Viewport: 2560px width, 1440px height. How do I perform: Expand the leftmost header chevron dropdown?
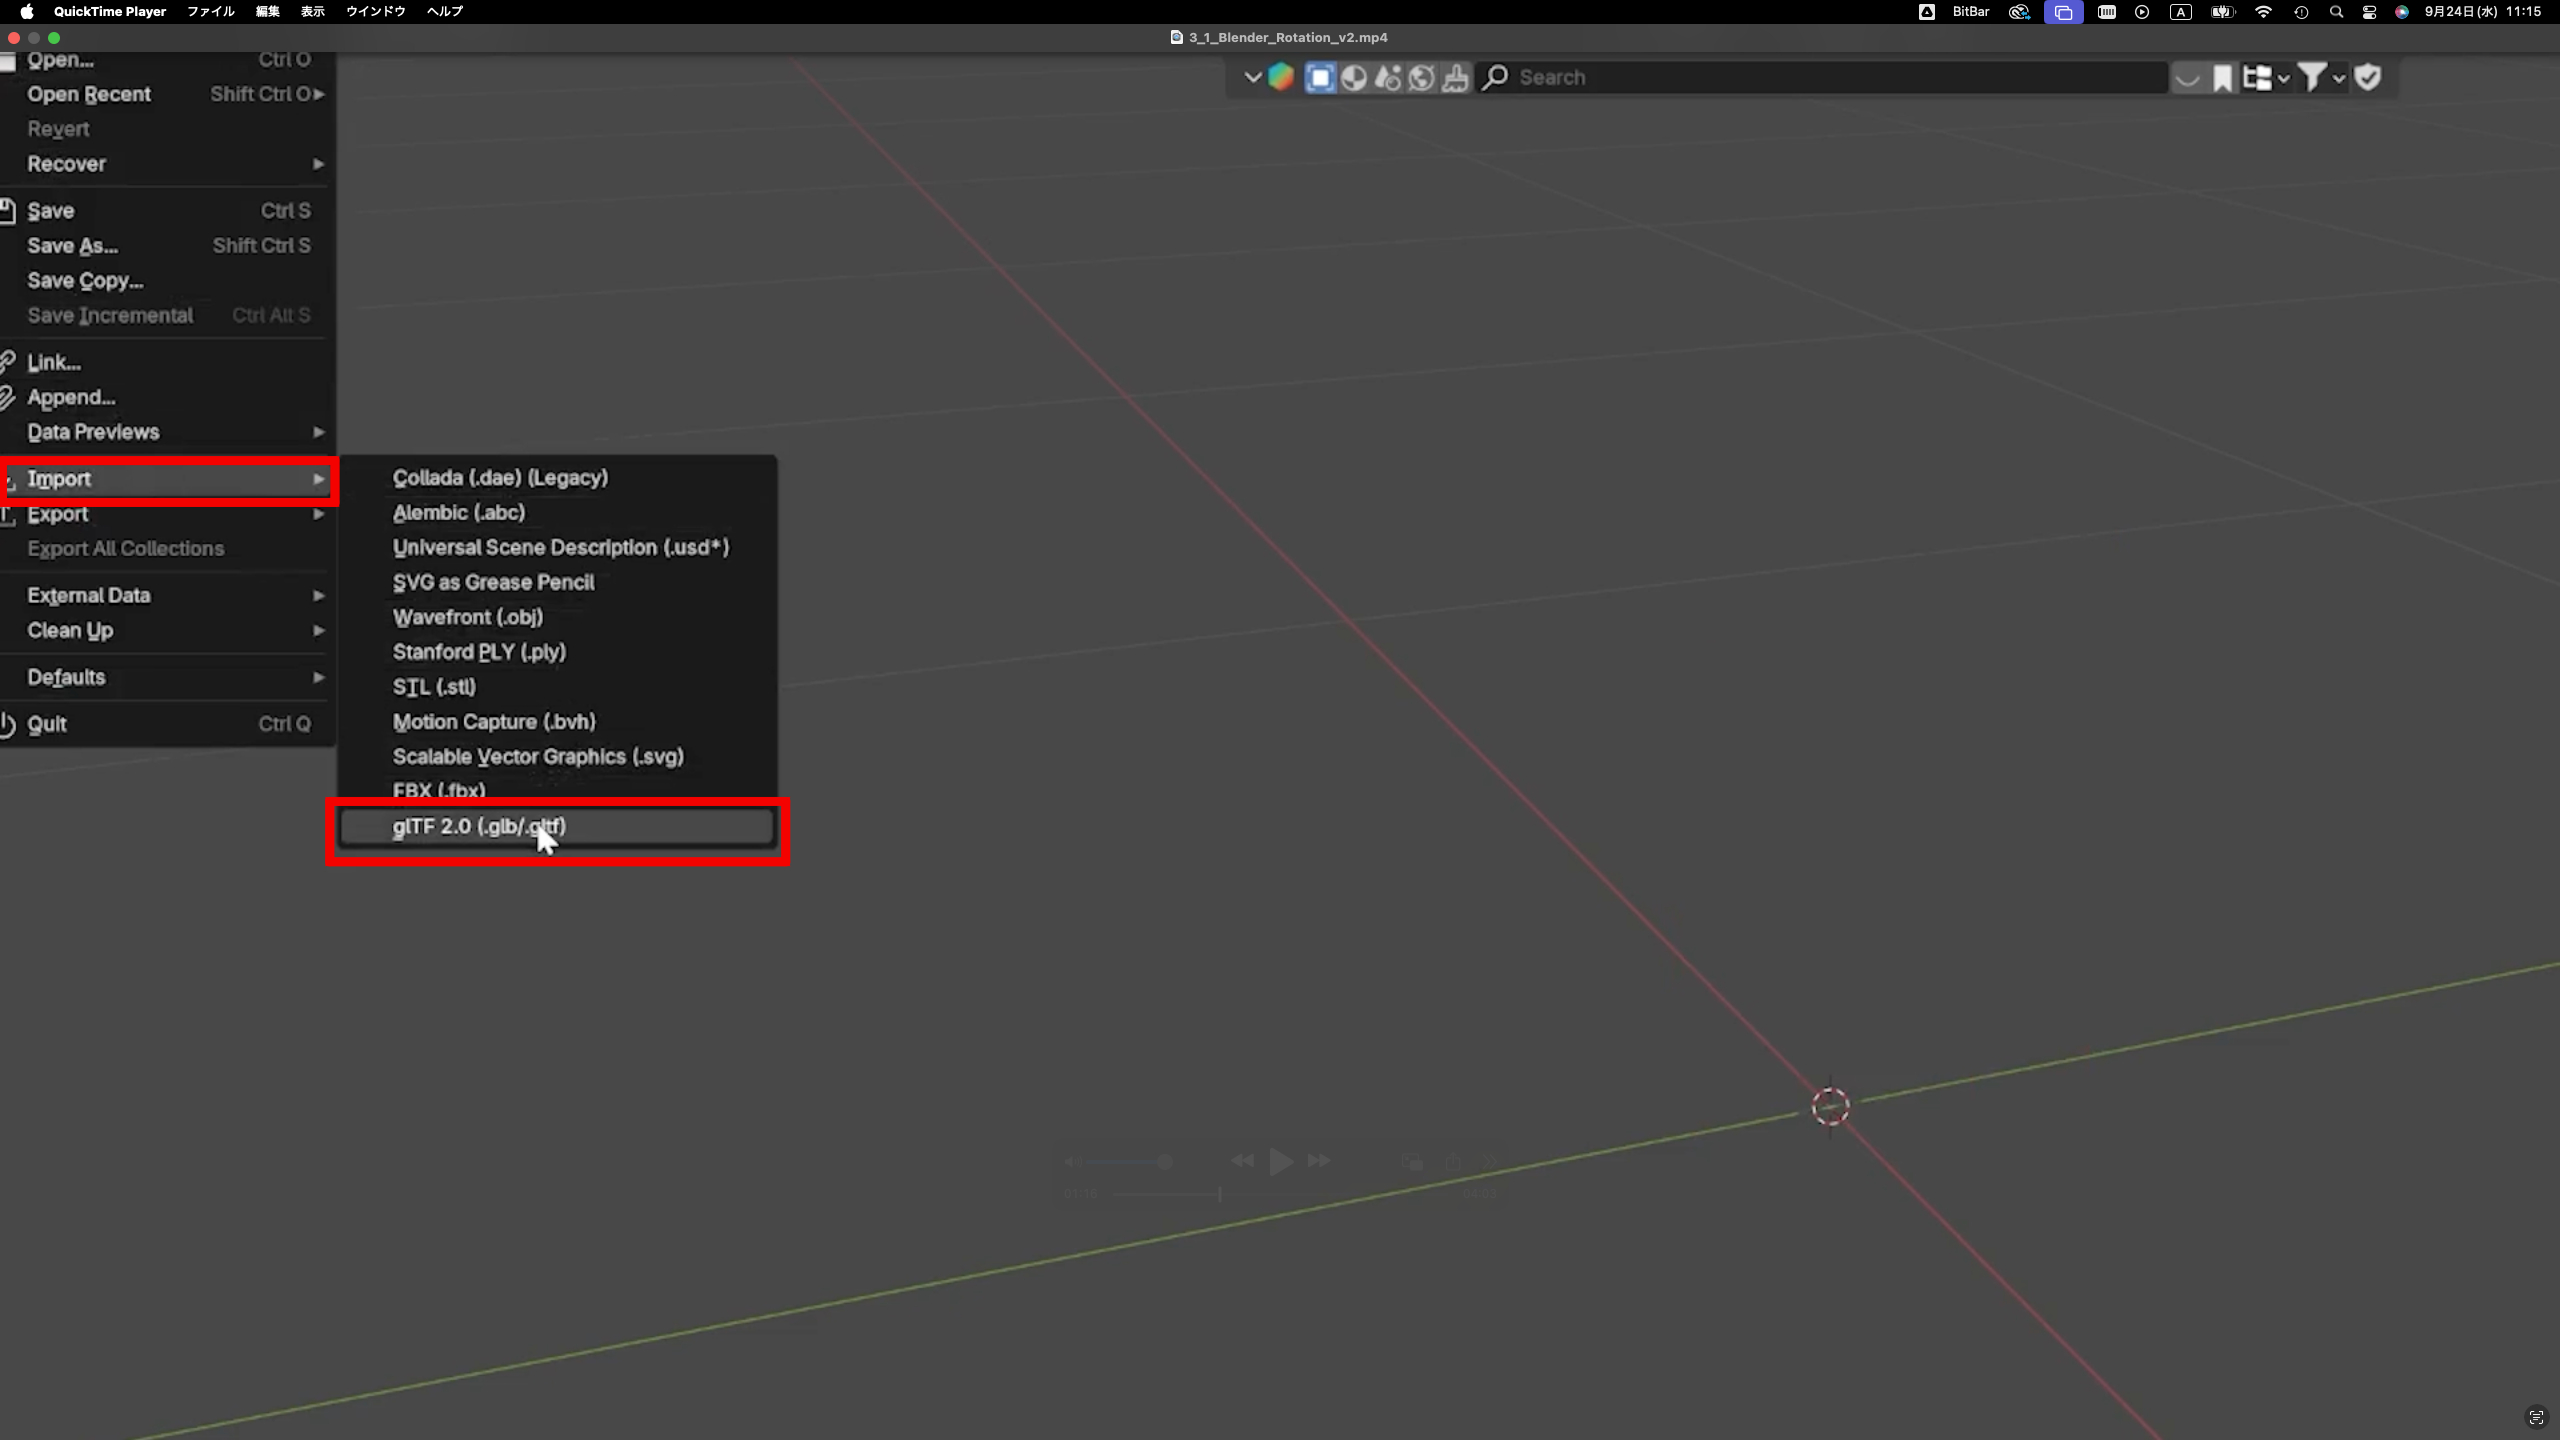coord(1253,77)
